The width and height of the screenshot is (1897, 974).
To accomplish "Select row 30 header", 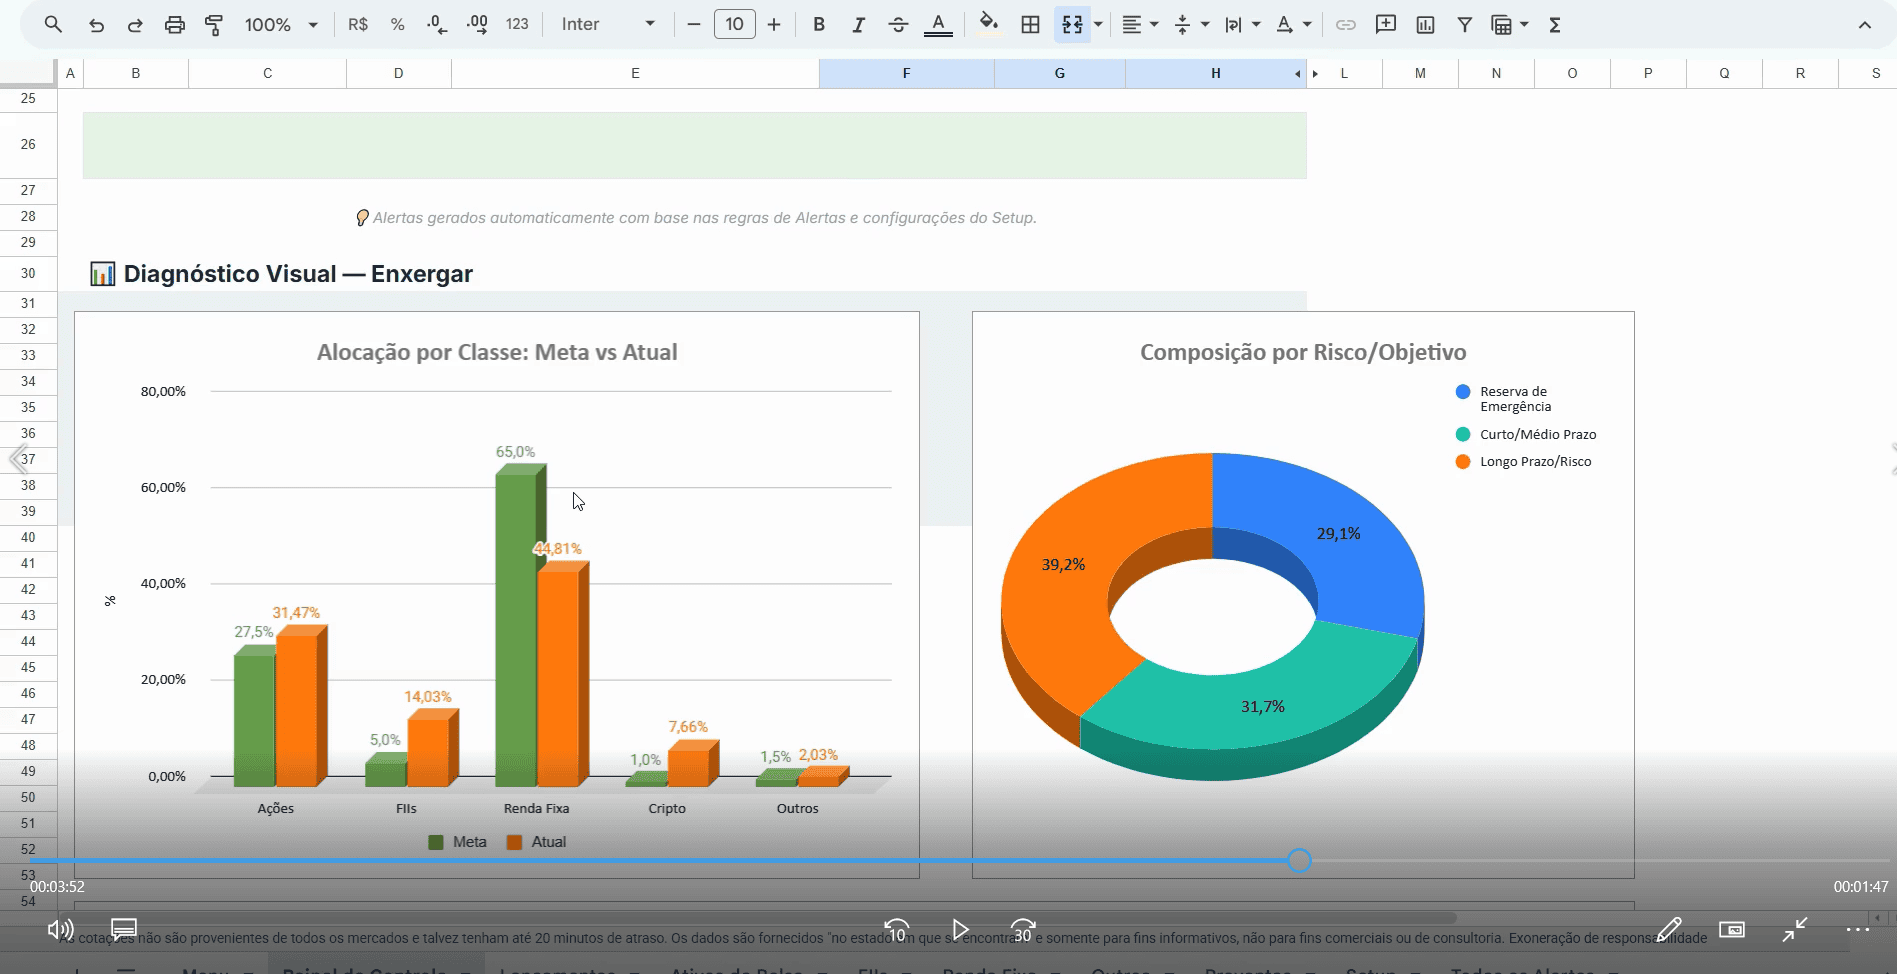I will [x=28, y=273].
